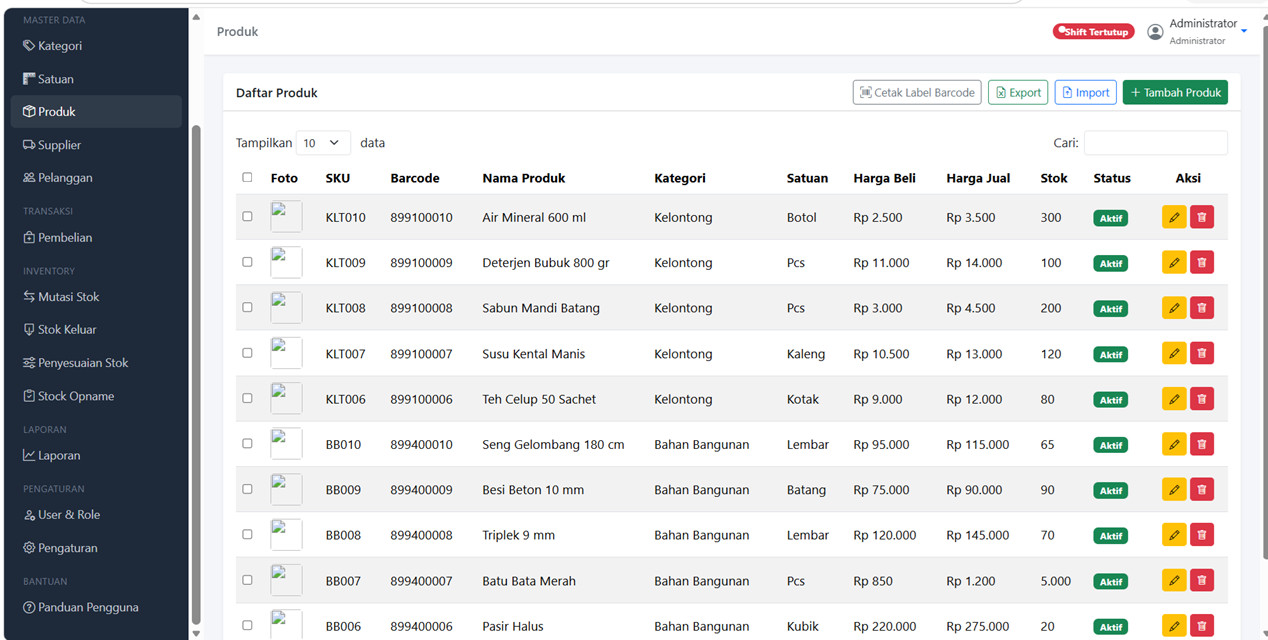Open the Tampilkan rows-per-page dropdown
Screen dimensions: 1268x640
pyautogui.click(x=323, y=143)
